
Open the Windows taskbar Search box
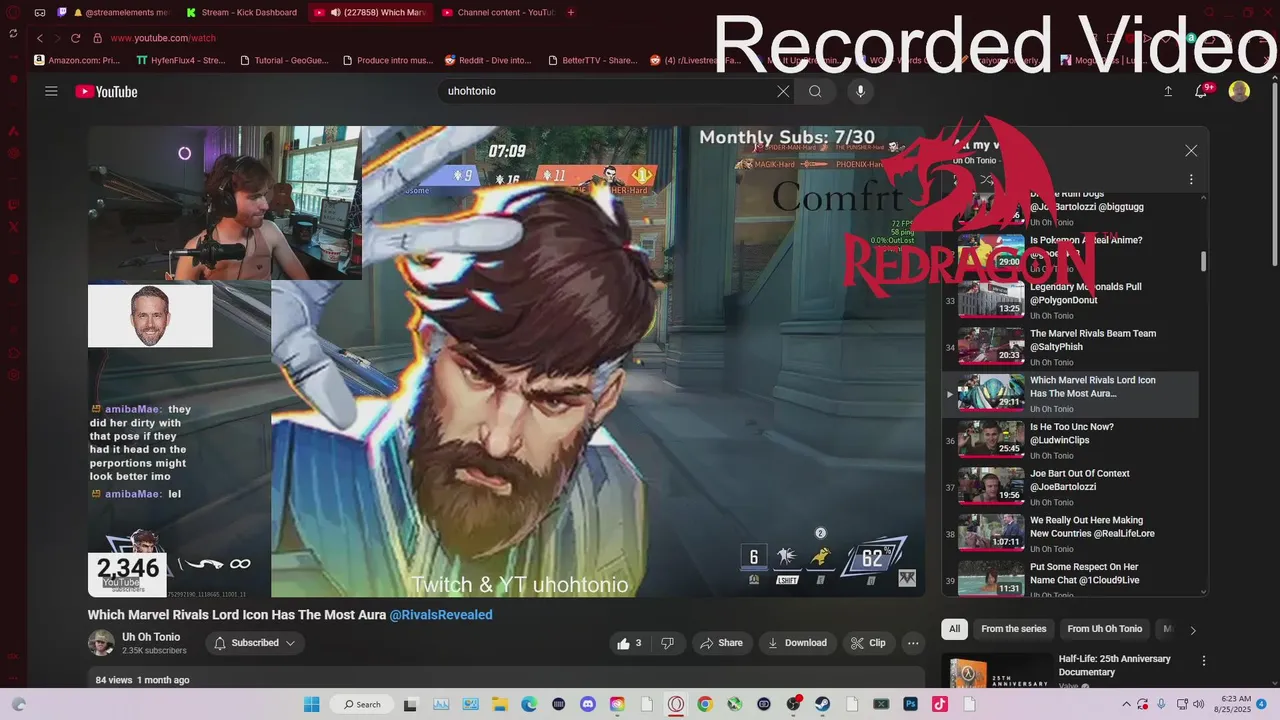[x=361, y=704]
